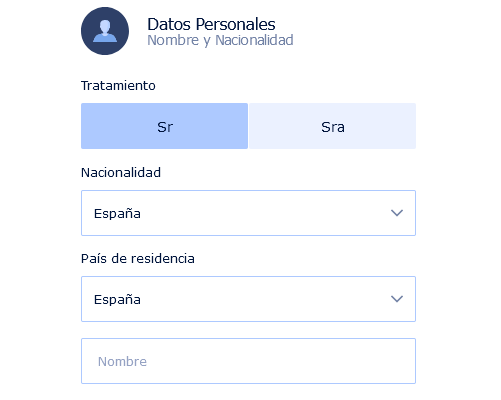Screen dimensions: 501x400
Task: Focus the Nombre input field
Action: 248,361
